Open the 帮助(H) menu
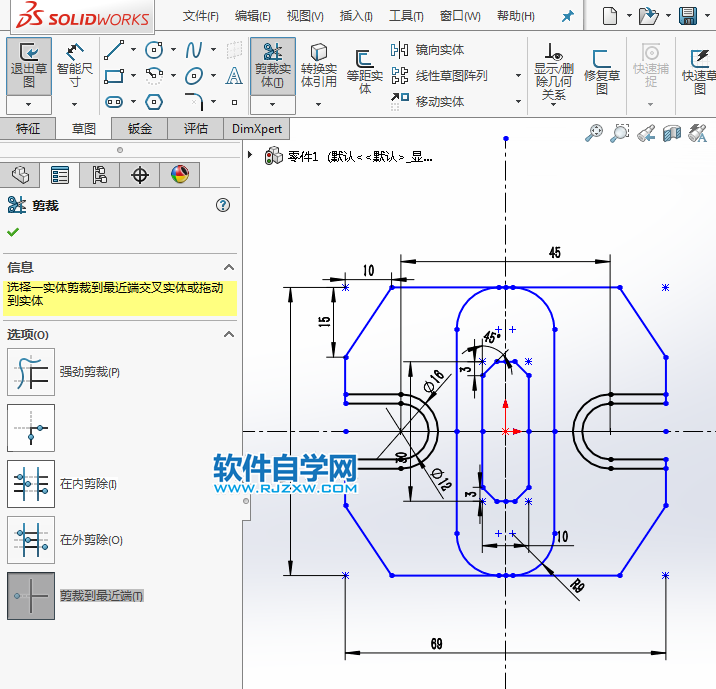716x689 pixels. pos(516,16)
